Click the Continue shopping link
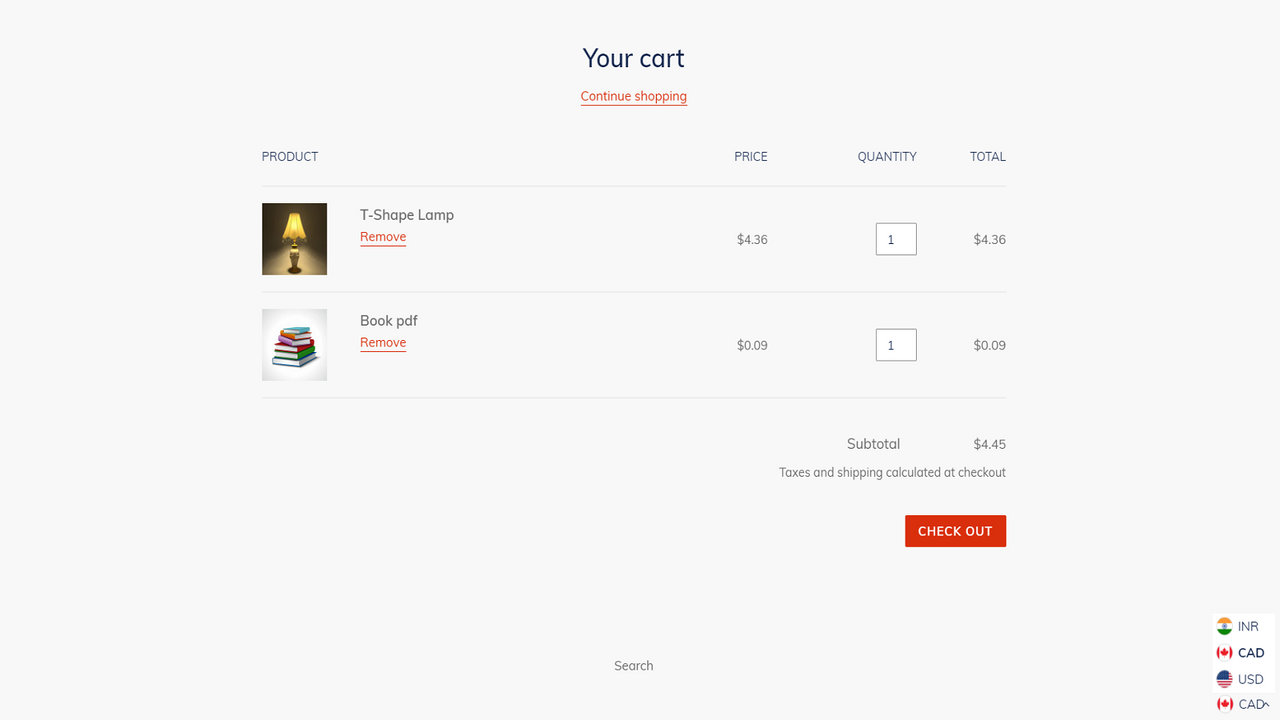This screenshot has height=720, width=1280. tap(633, 95)
